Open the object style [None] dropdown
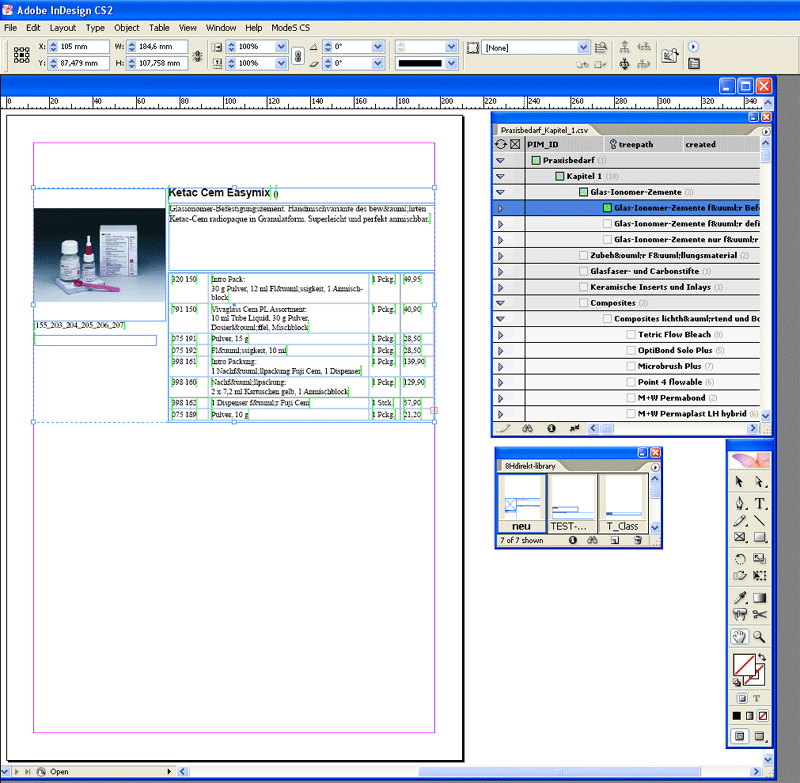This screenshot has height=783, width=800. [x=584, y=47]
